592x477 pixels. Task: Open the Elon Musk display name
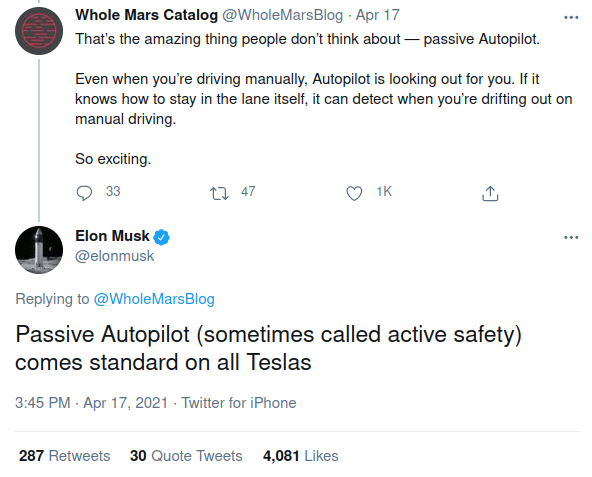tap(112, 236)
